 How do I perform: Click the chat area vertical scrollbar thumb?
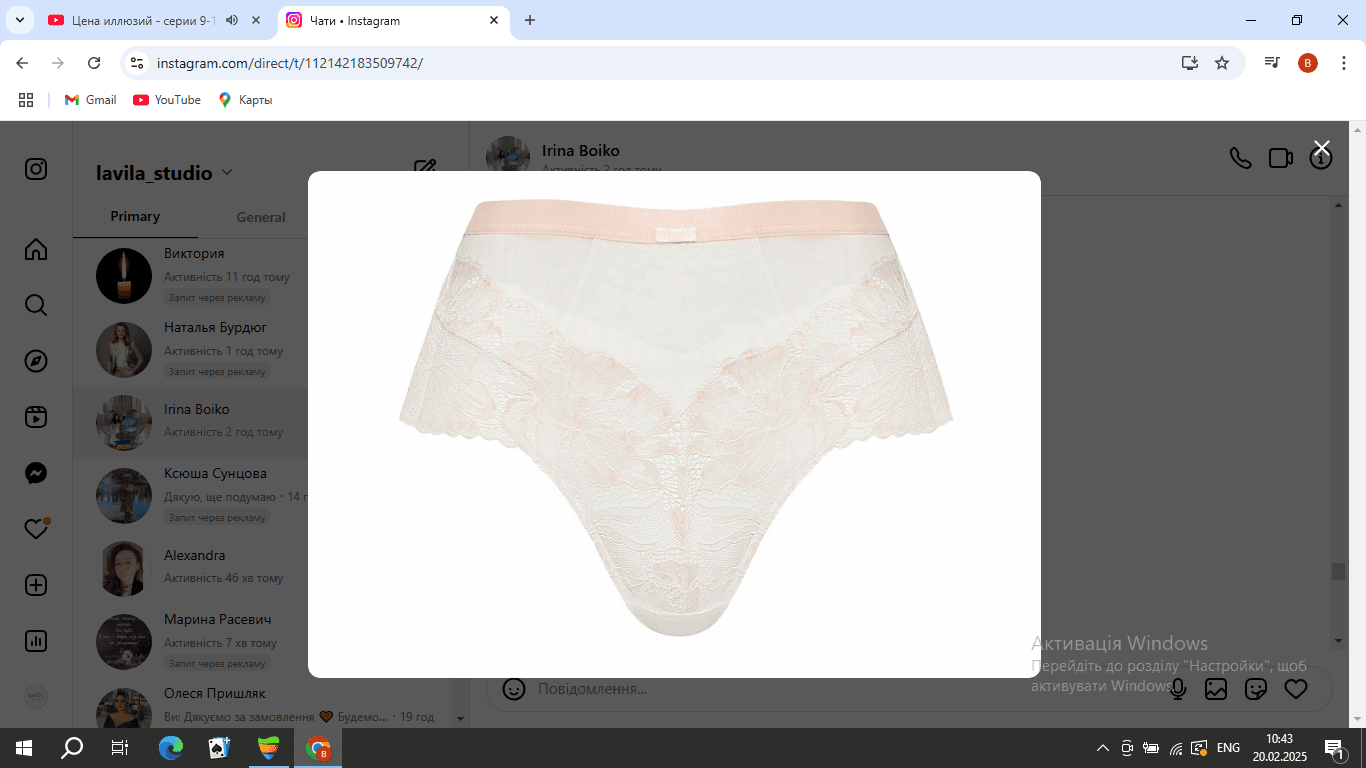pos(1339,571)
